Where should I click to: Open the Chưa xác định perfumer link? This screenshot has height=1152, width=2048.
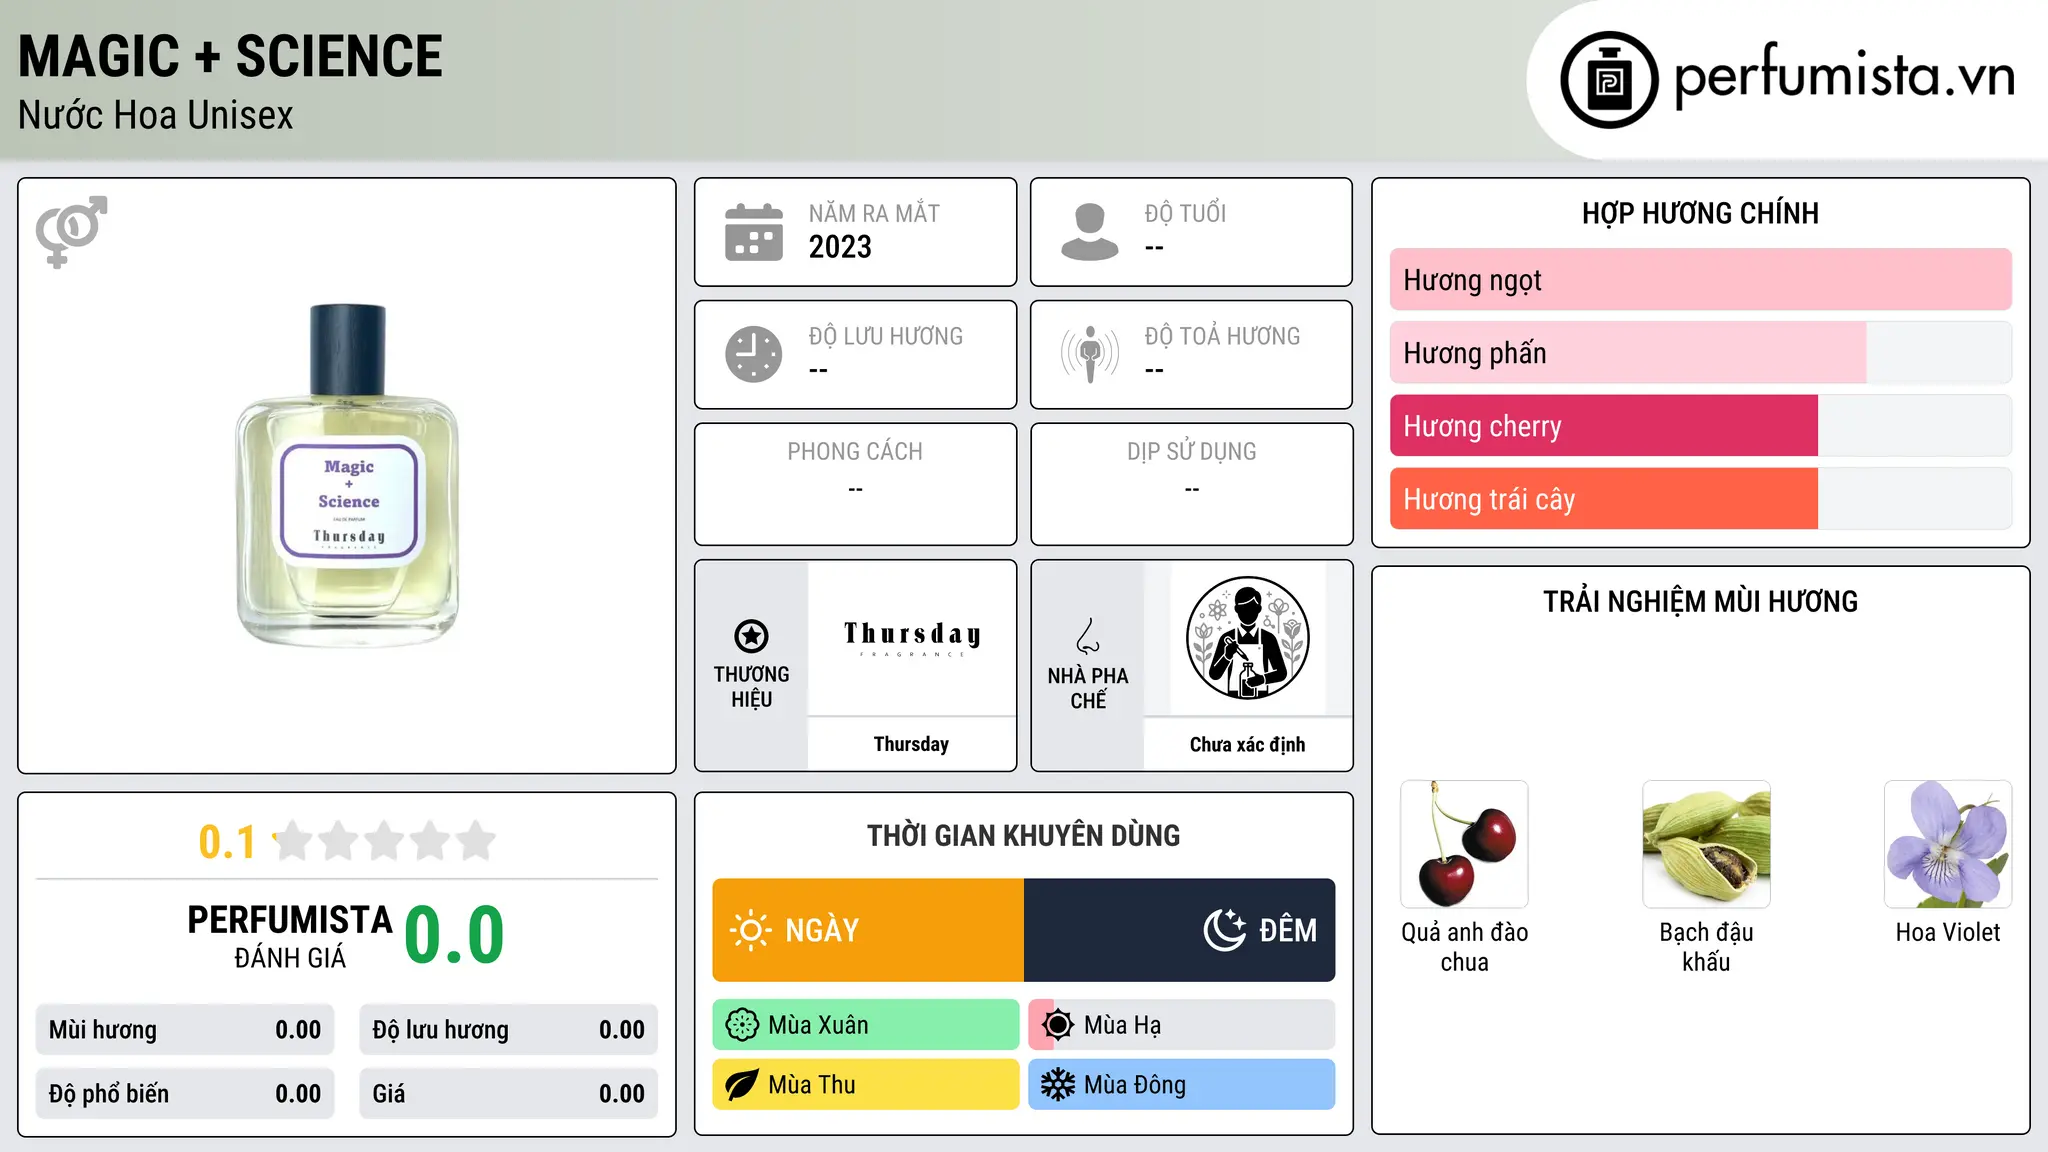(x=1247, y=744)
